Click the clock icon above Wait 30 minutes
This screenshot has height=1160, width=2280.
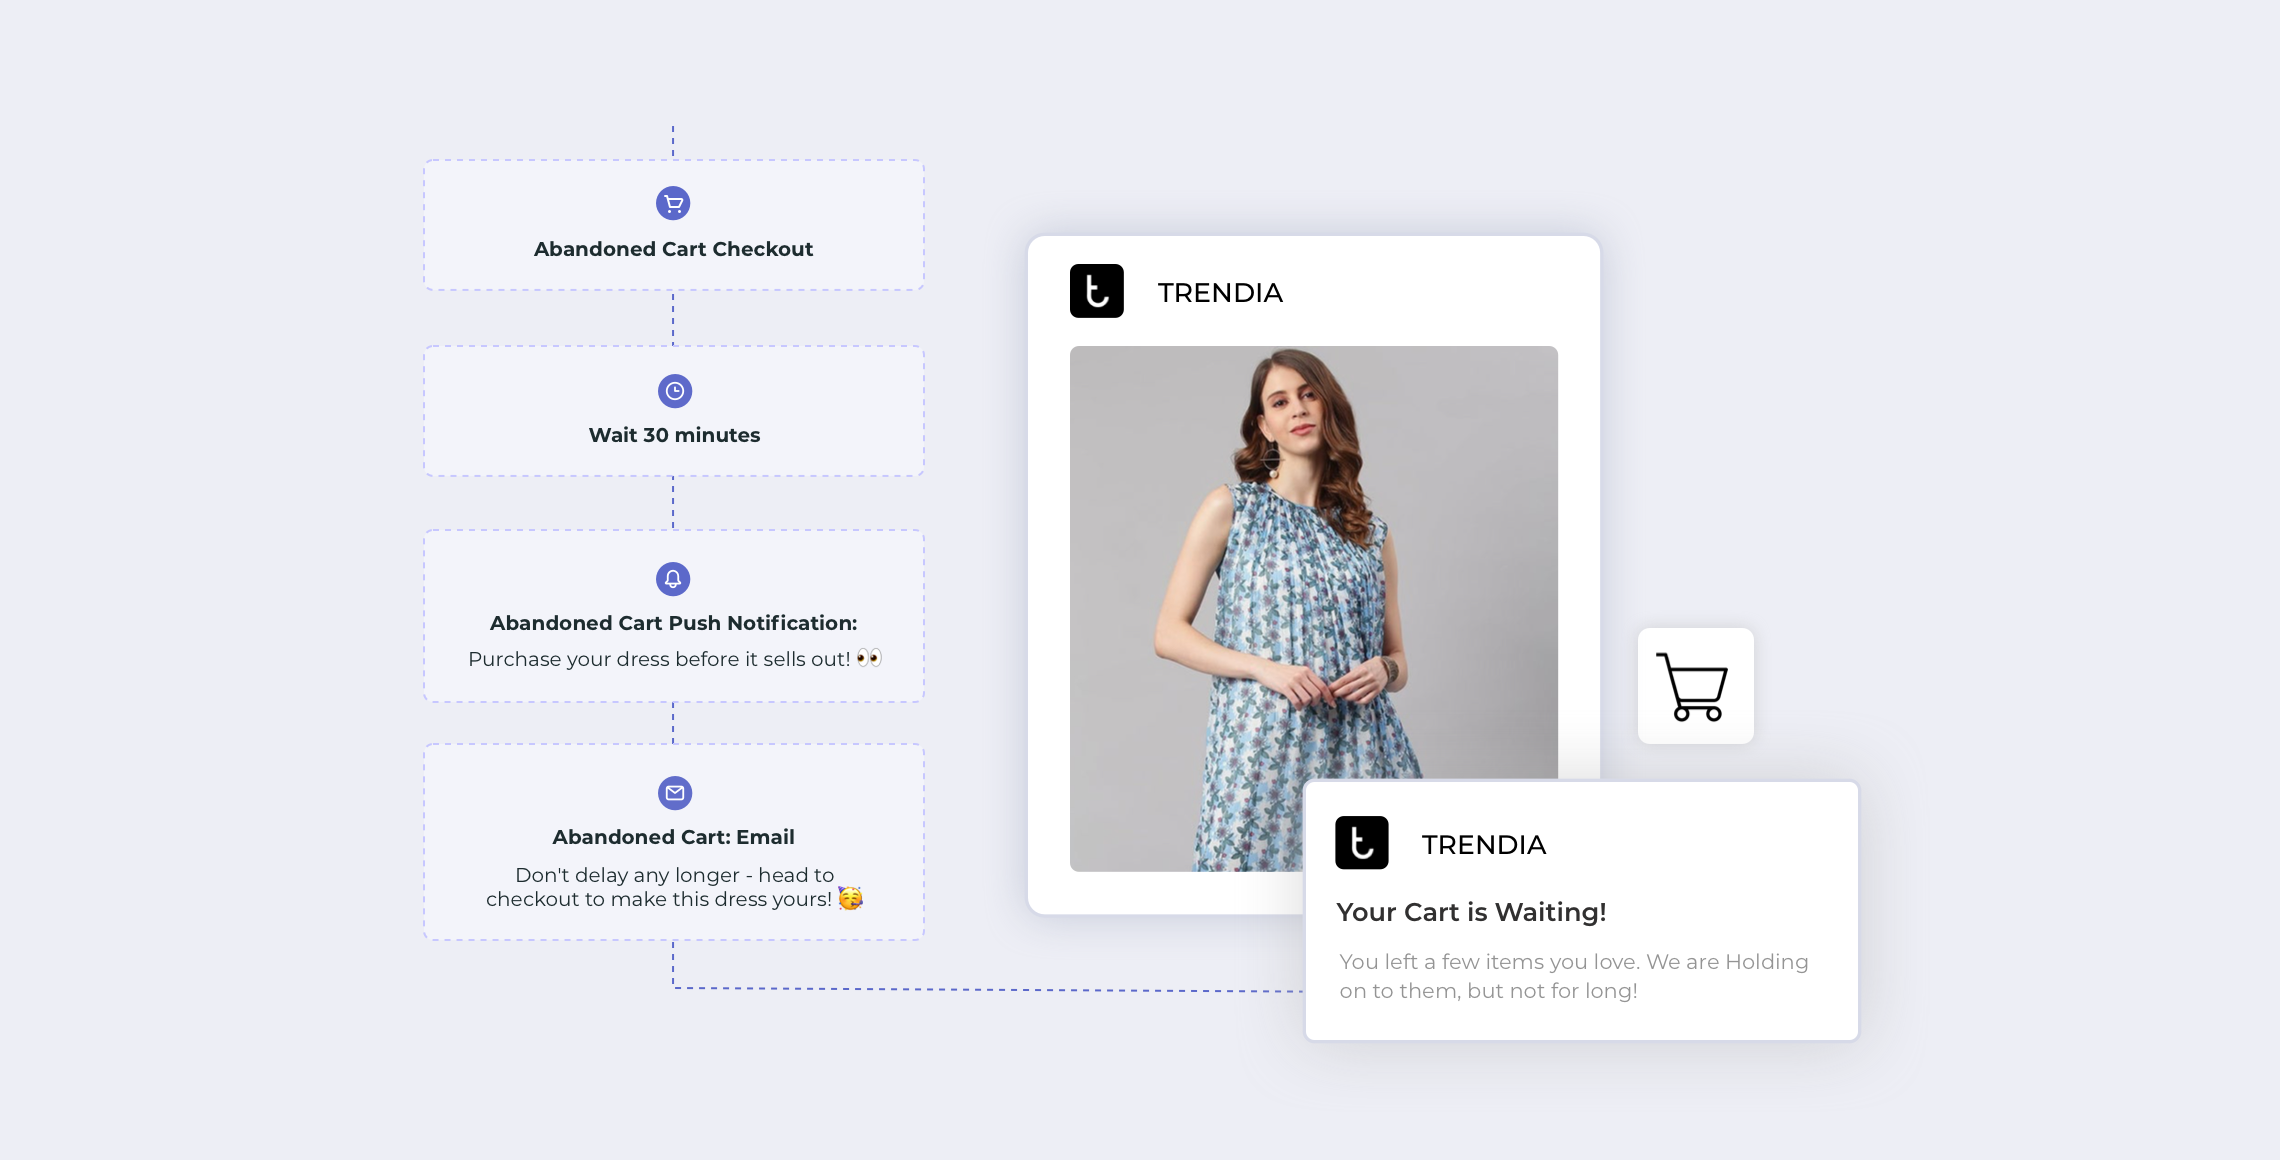[x=675, y=391]
